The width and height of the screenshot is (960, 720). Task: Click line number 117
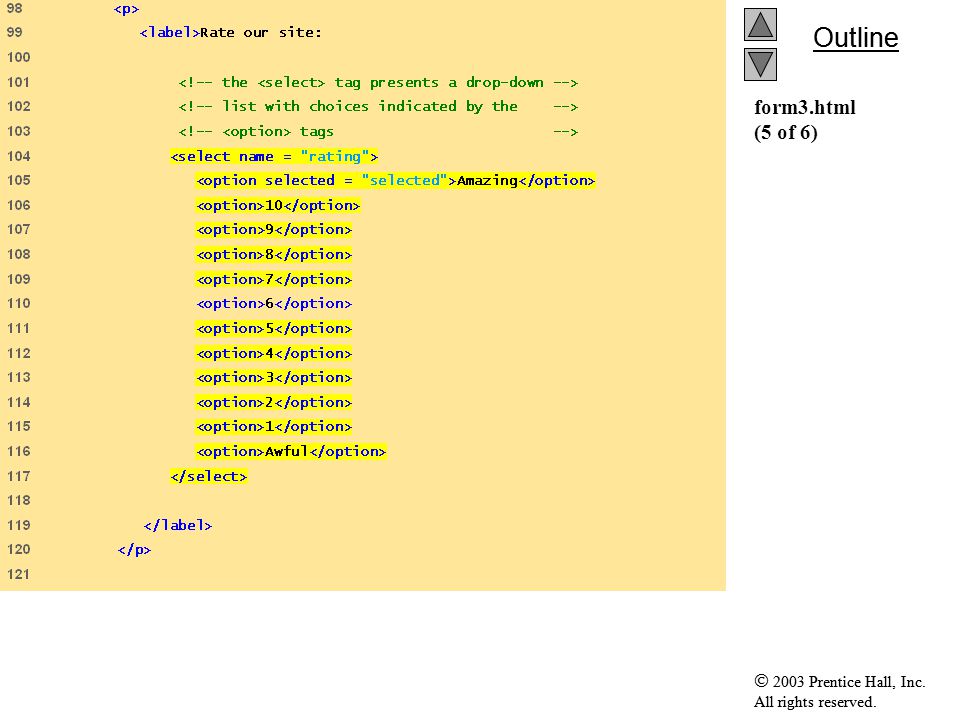click(18, 476)
